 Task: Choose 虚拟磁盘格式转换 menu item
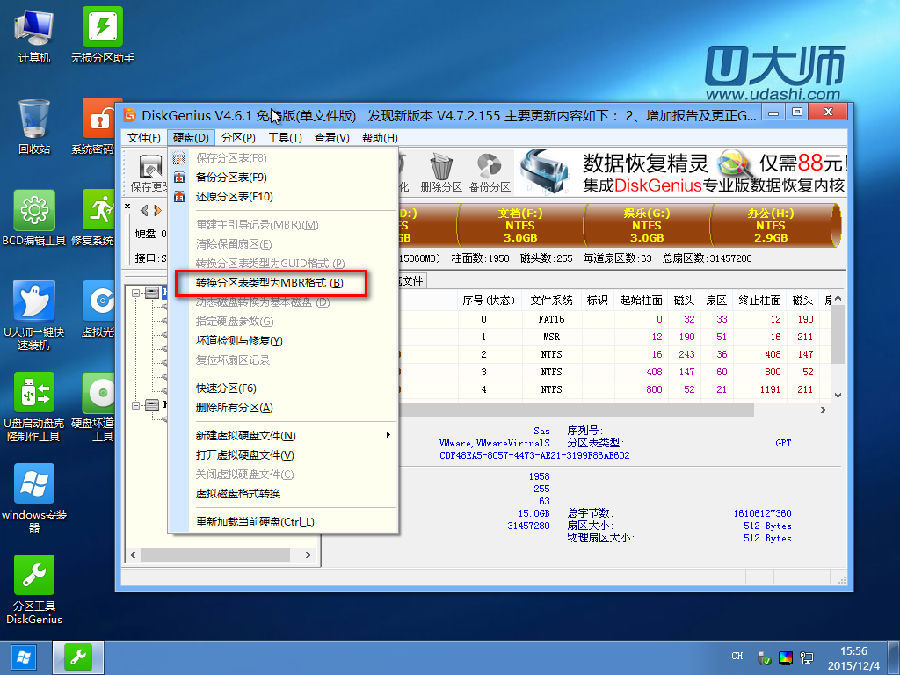284,494
